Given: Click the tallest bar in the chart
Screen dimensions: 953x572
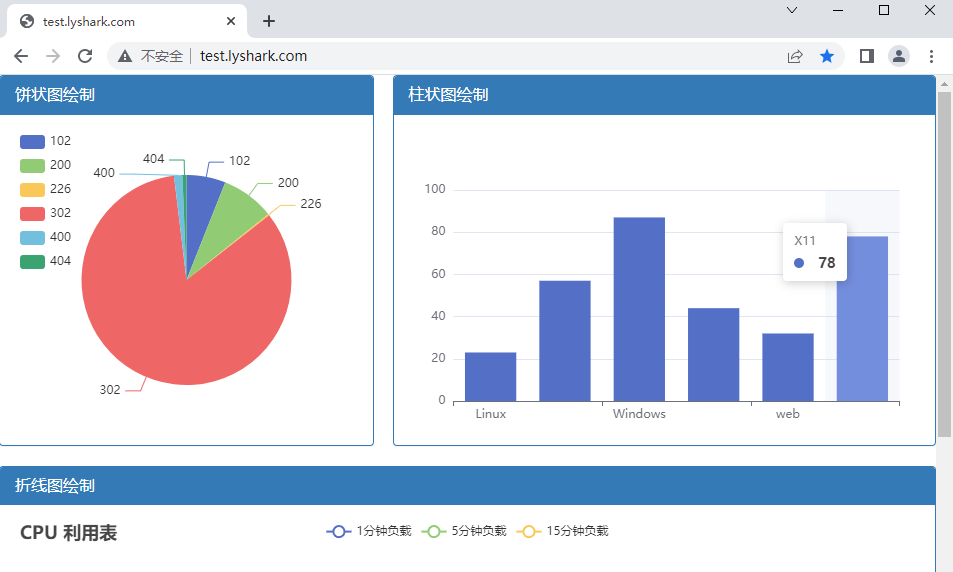Looking at the screenshot, I should [639, 308].
